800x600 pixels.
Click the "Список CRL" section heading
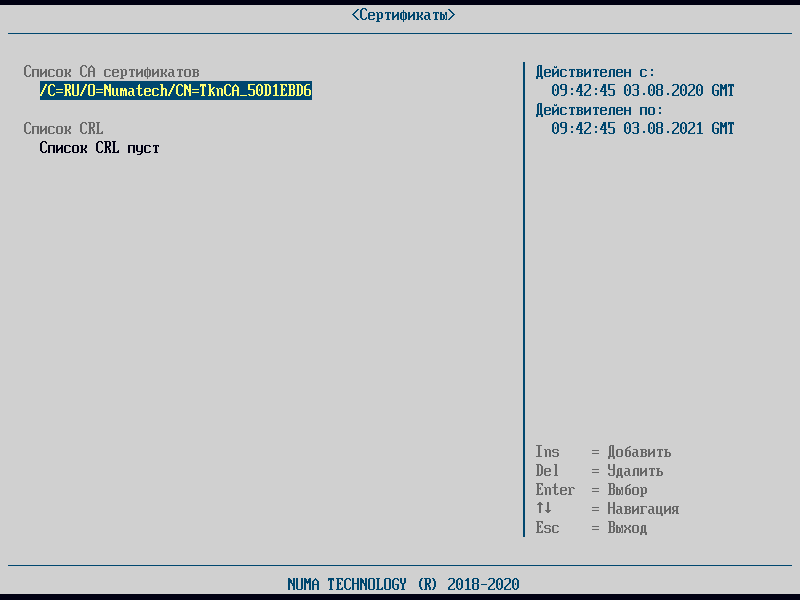[x=63, y=129]
